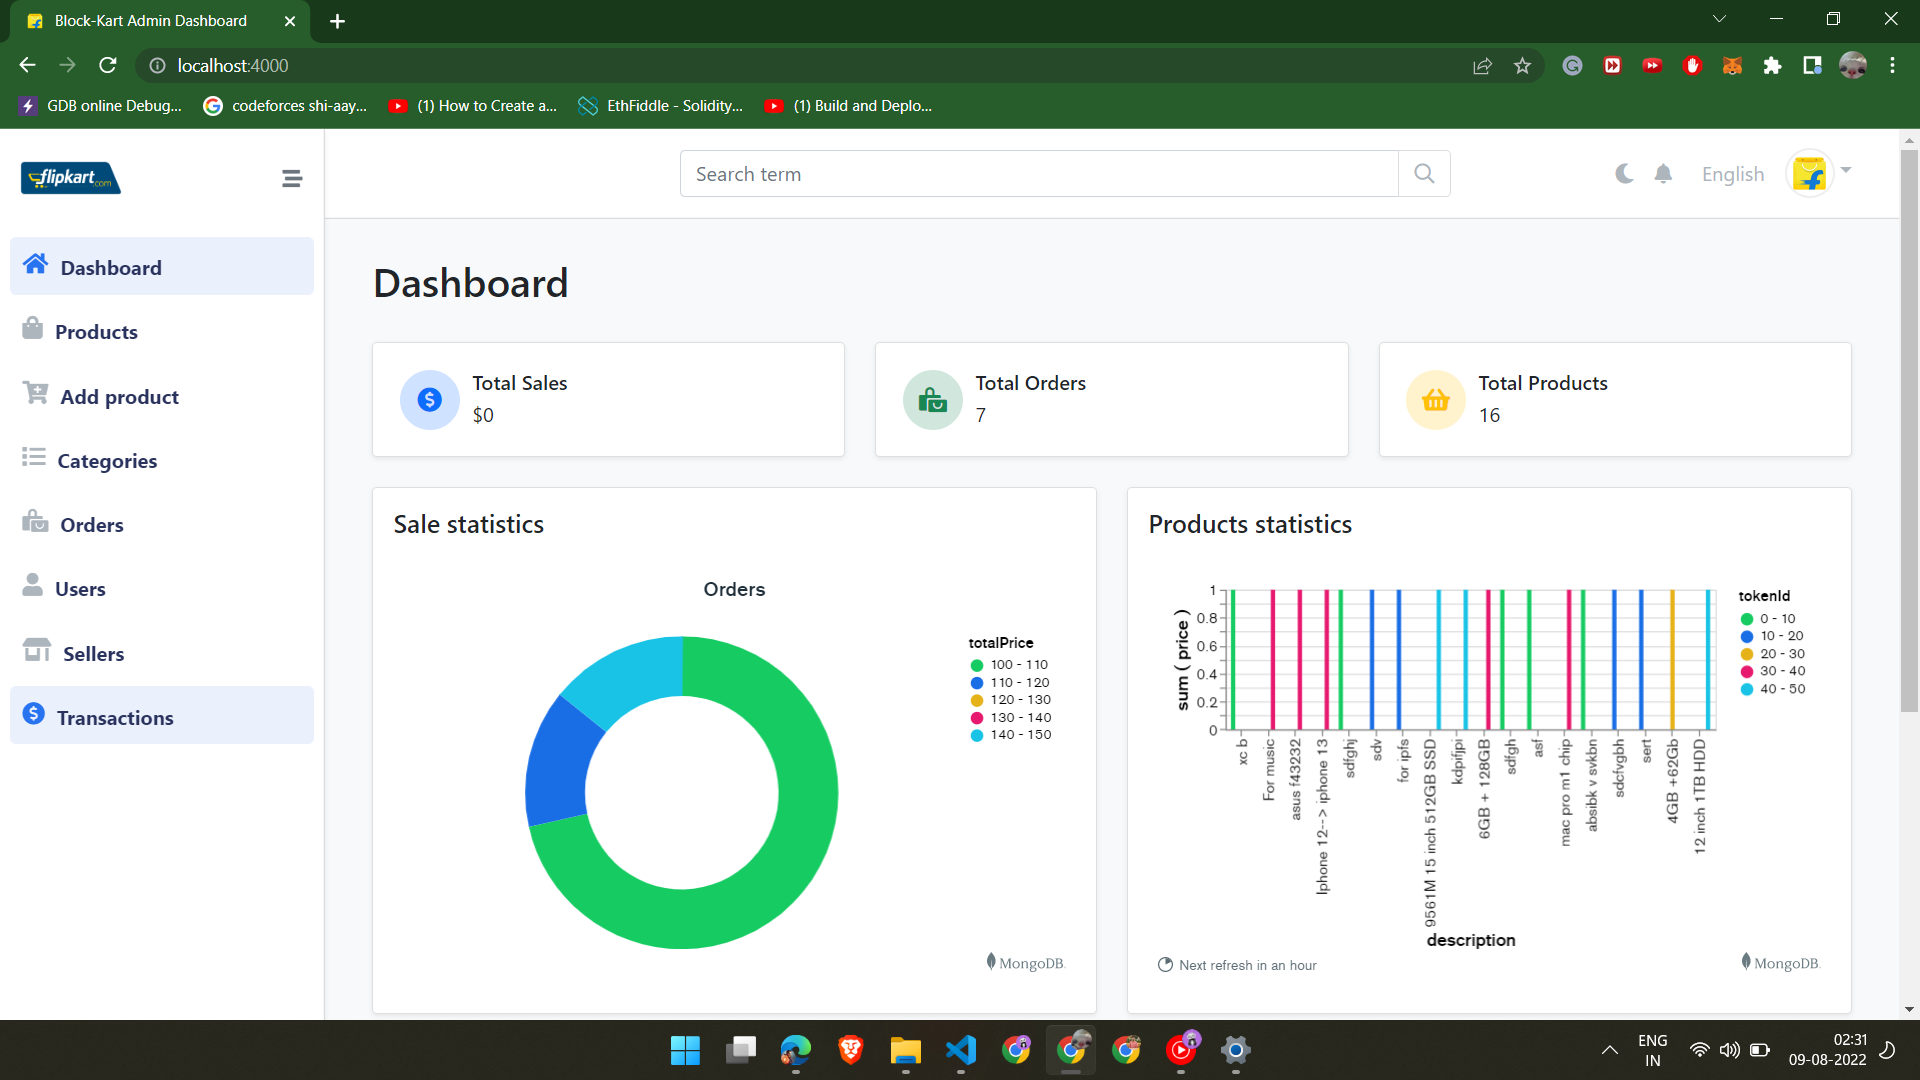Click the Total Products basket icon
The width and height of the screenshot is (1920, 1080).
1436,400
